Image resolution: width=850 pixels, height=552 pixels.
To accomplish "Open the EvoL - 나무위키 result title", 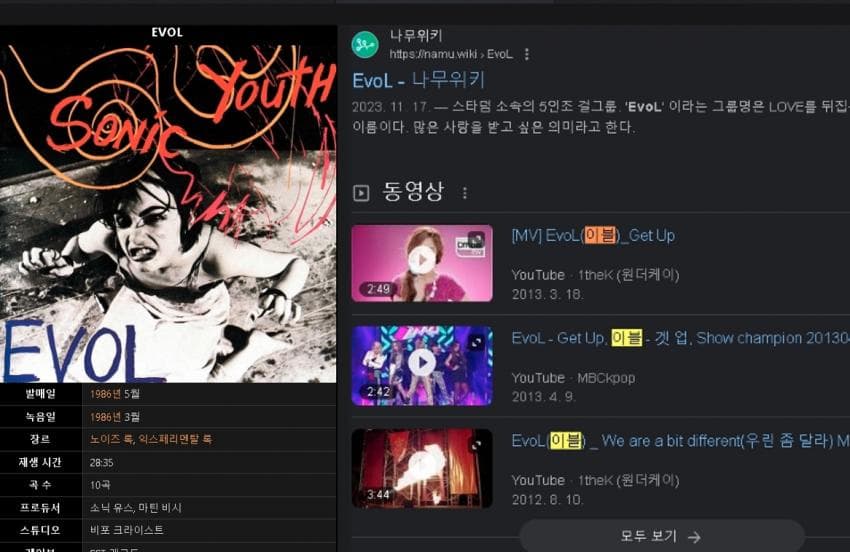I will [418, 81].
